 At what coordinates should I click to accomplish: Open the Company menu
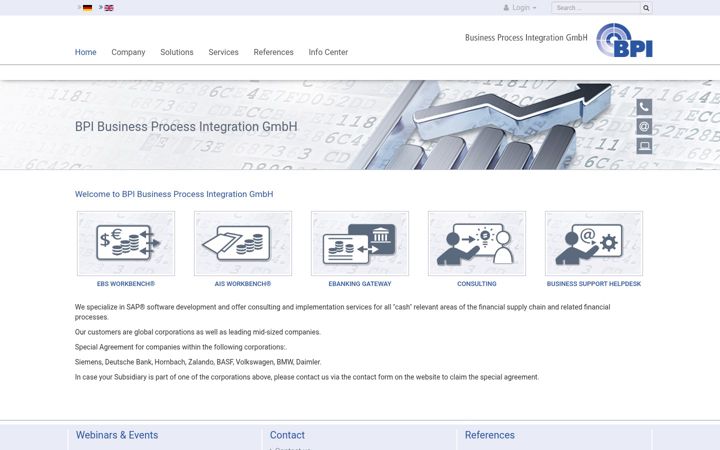pyautogui.click(x=128, y=52)
